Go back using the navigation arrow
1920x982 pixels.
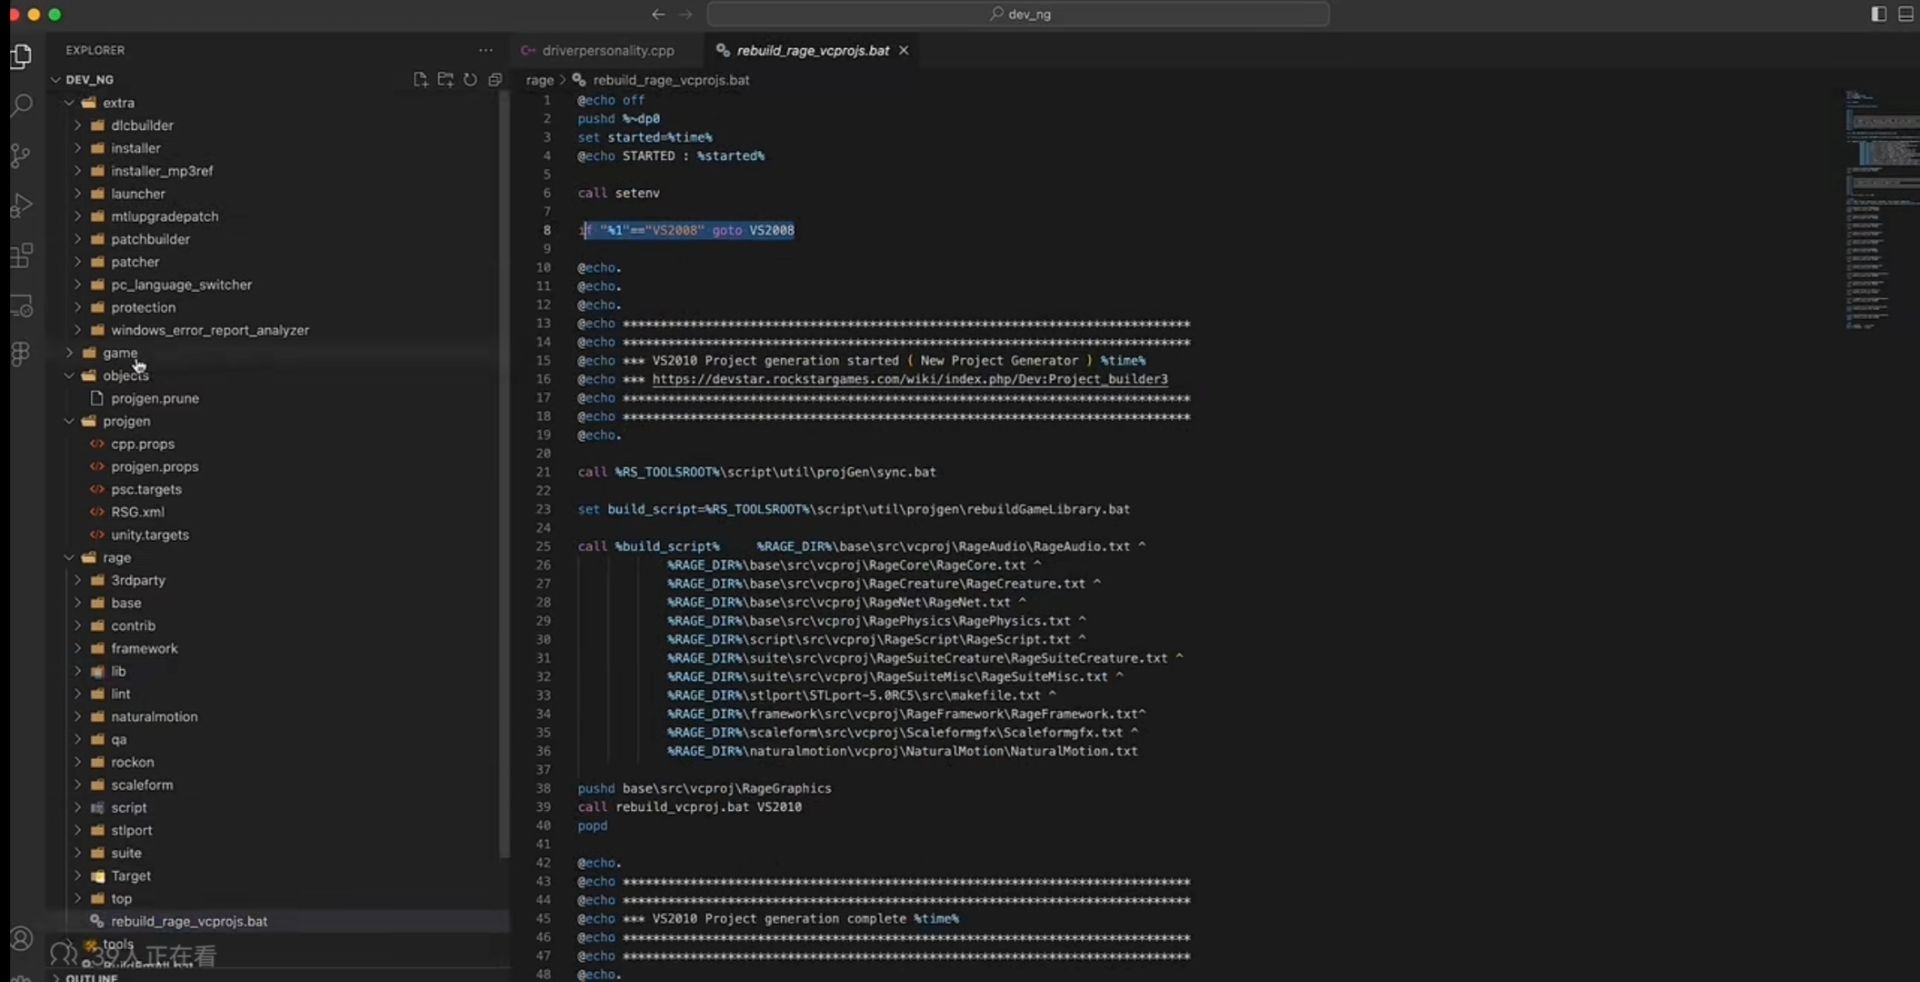657,14
